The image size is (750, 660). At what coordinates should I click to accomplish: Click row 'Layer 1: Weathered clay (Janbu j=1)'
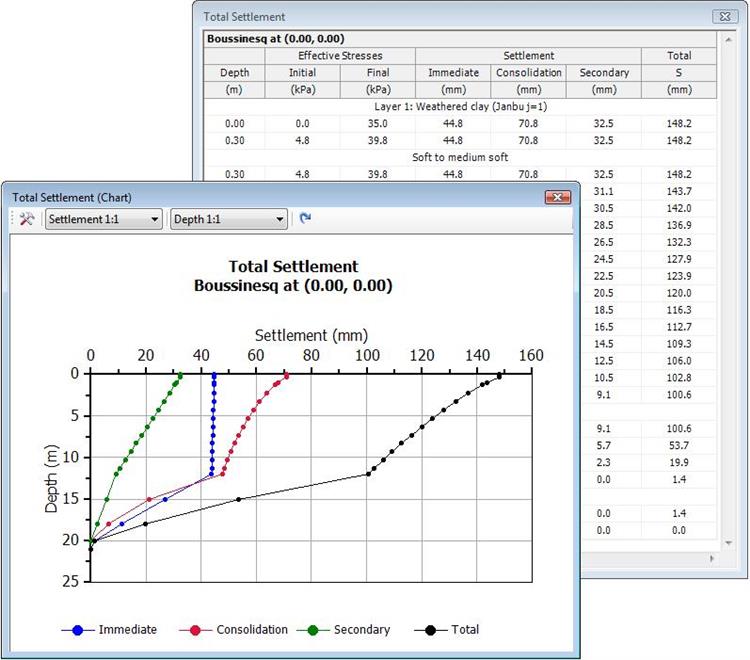460,106
